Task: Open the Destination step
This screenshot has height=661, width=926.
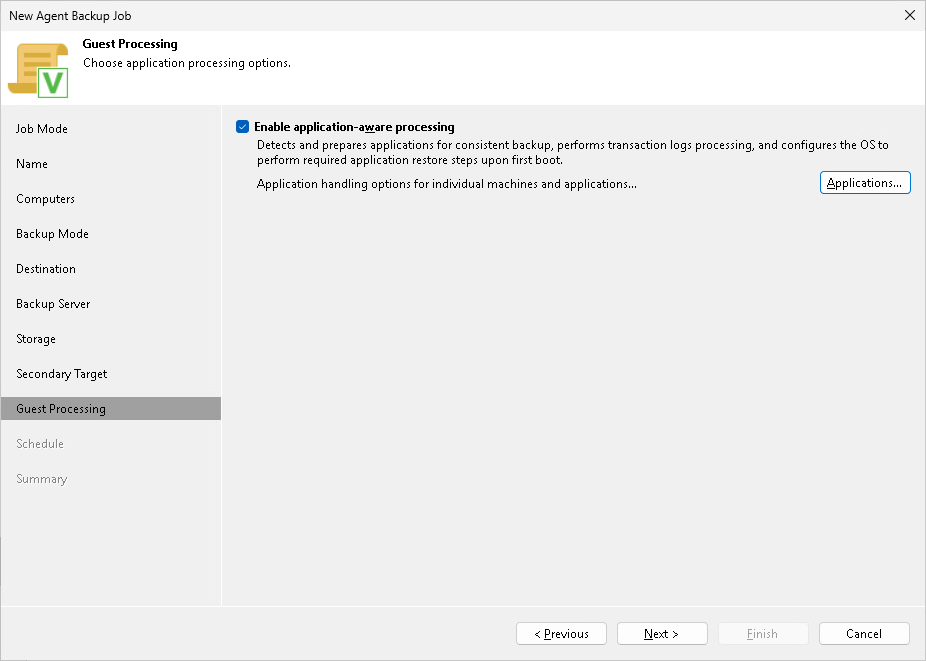Action: click(x=45, y=268)
